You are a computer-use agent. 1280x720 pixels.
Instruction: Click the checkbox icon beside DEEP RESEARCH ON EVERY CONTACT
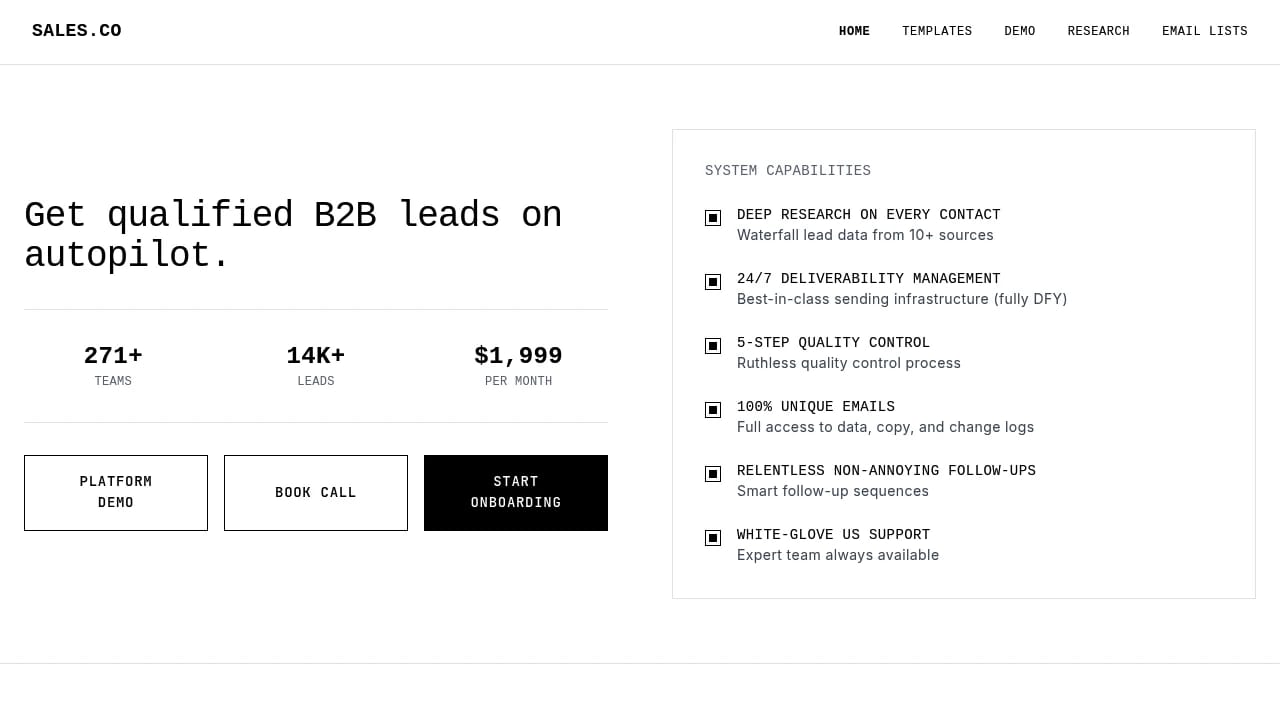pos(713,217)
